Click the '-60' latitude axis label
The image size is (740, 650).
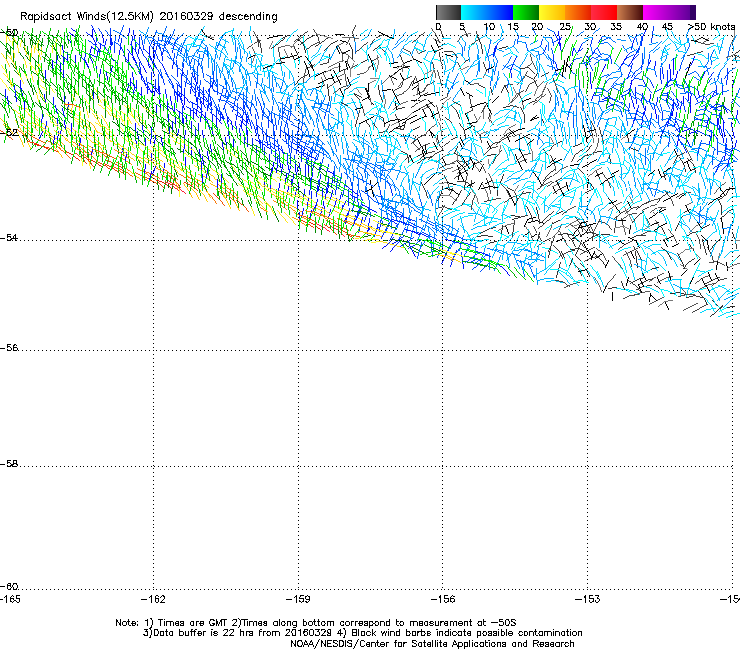pos(9,587)
